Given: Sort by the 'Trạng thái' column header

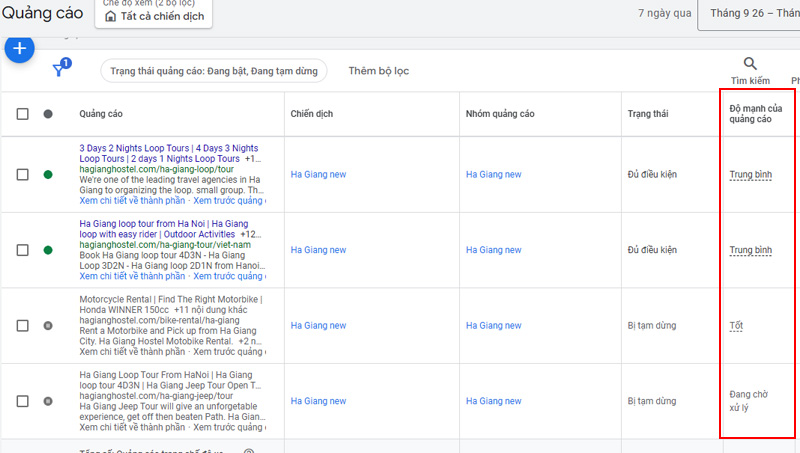Looking at the screenshot, I should 647,114.
